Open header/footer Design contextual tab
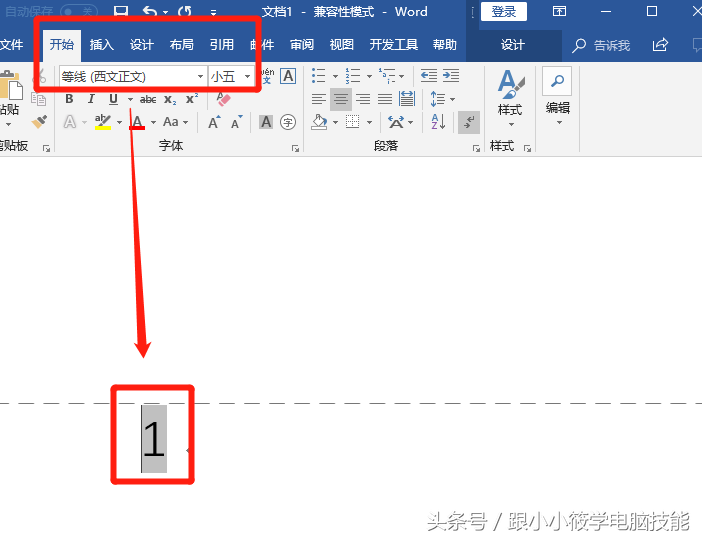The image size is (702, 539). coord(513,45)
